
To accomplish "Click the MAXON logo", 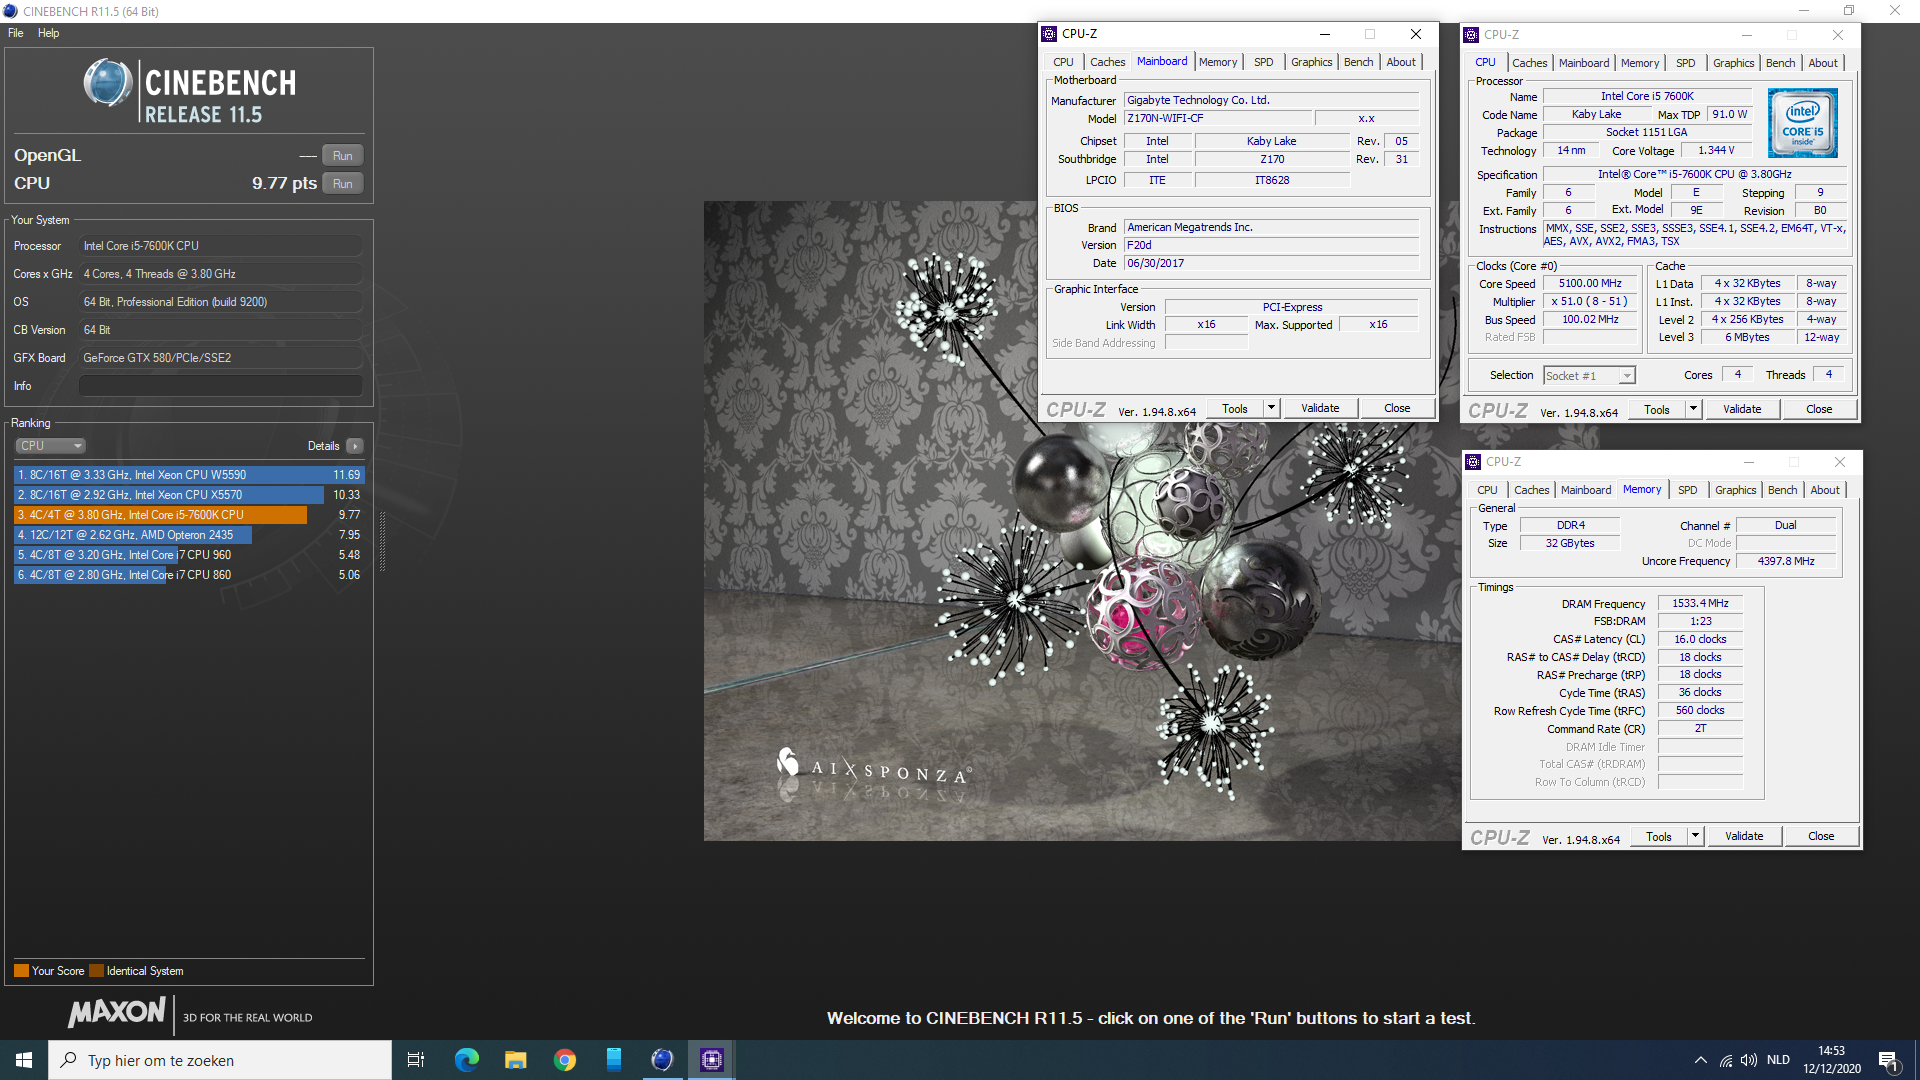I will 117,1012.
